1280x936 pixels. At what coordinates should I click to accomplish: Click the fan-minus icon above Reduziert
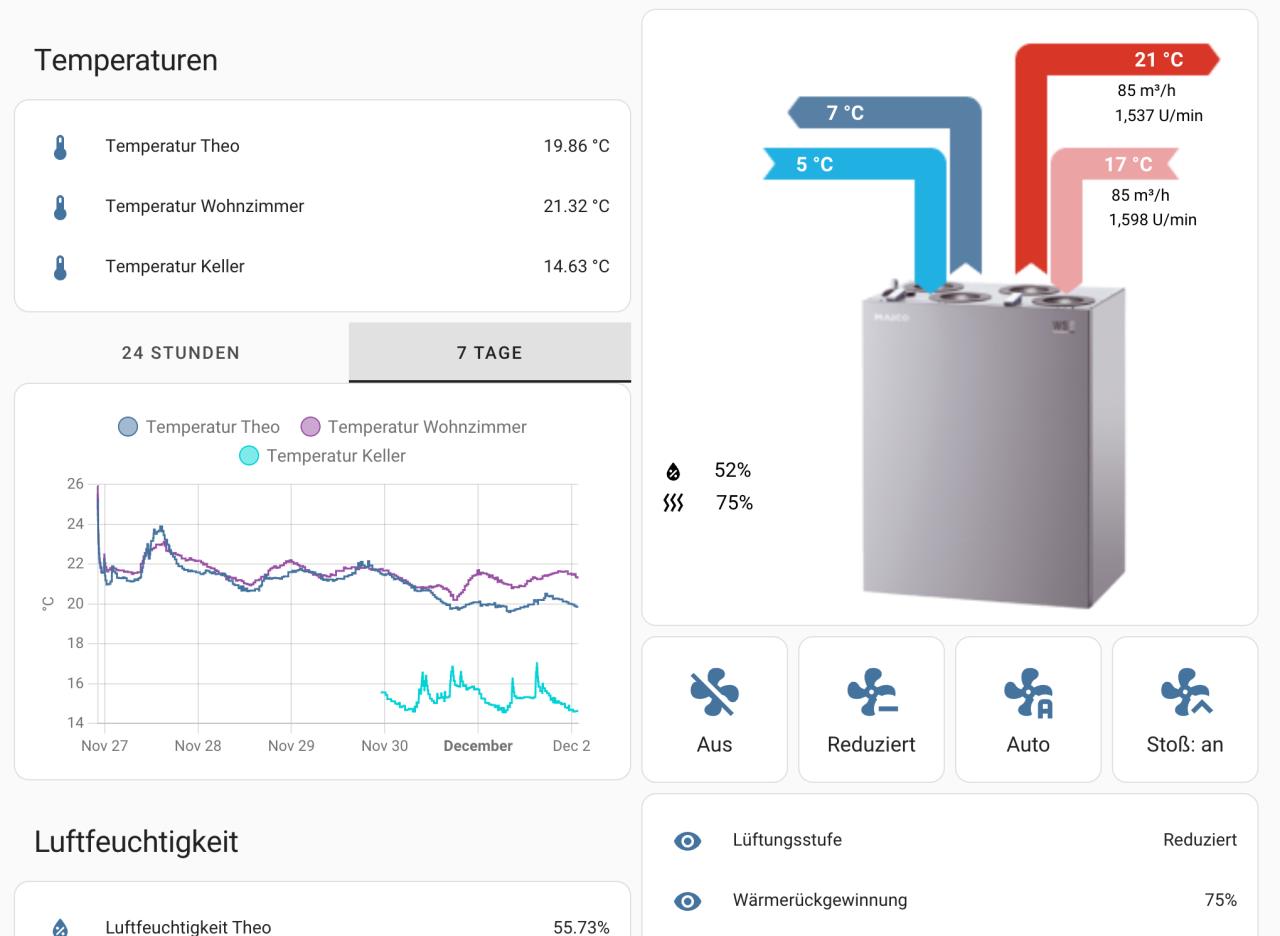click(x=871, y=693)
